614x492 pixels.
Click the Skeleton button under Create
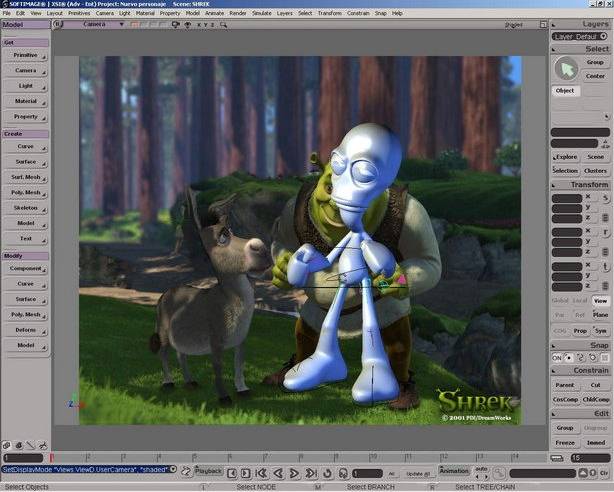click(25, 208)
